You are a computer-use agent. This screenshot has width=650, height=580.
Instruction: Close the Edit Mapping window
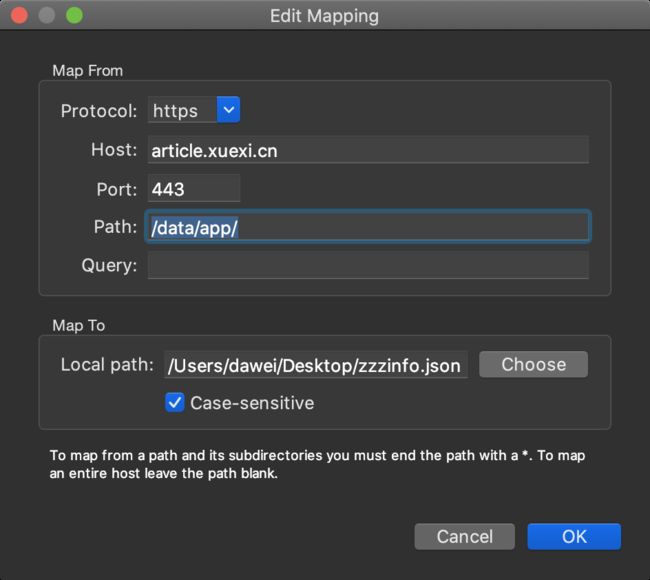(19, 15)
